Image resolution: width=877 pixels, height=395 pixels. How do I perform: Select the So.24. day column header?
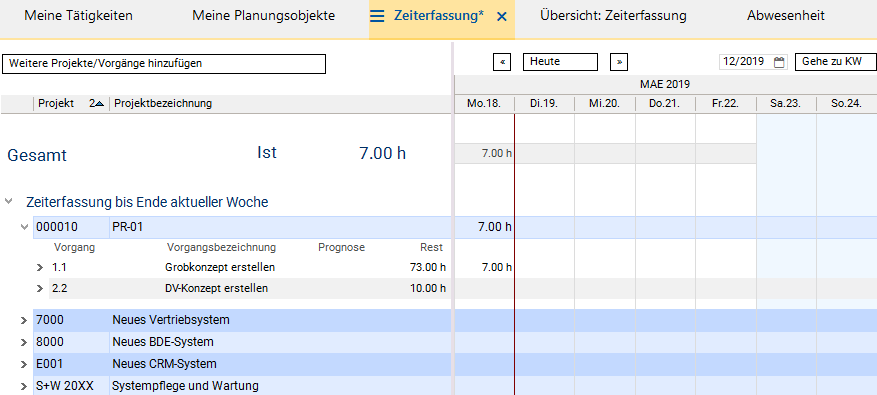(x=846, y=104)
